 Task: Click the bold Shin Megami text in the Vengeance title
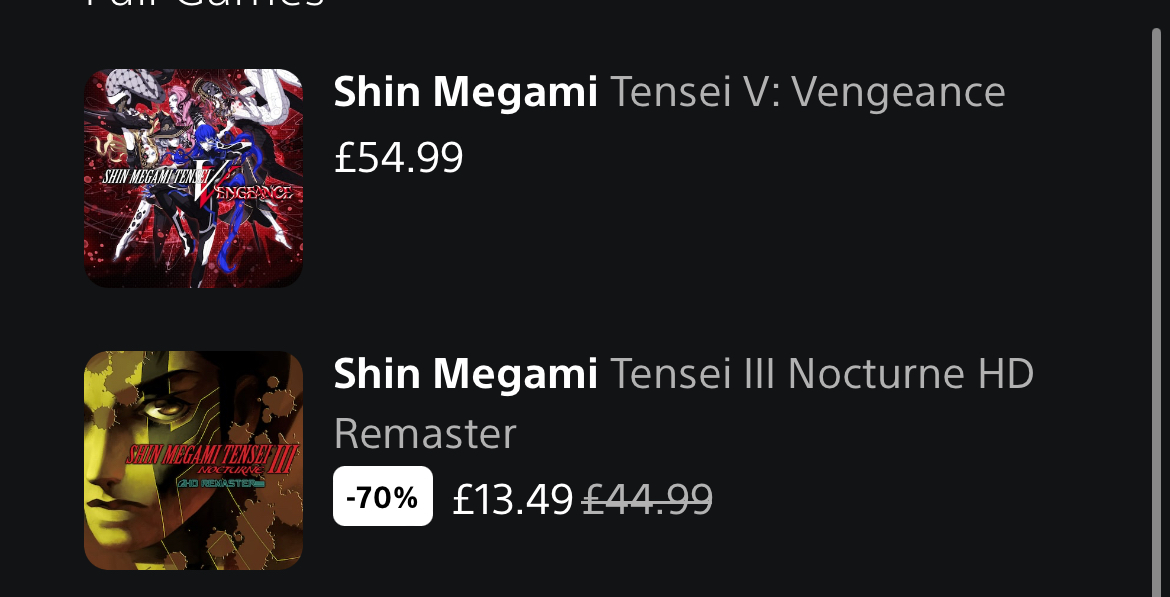[465, 93]
